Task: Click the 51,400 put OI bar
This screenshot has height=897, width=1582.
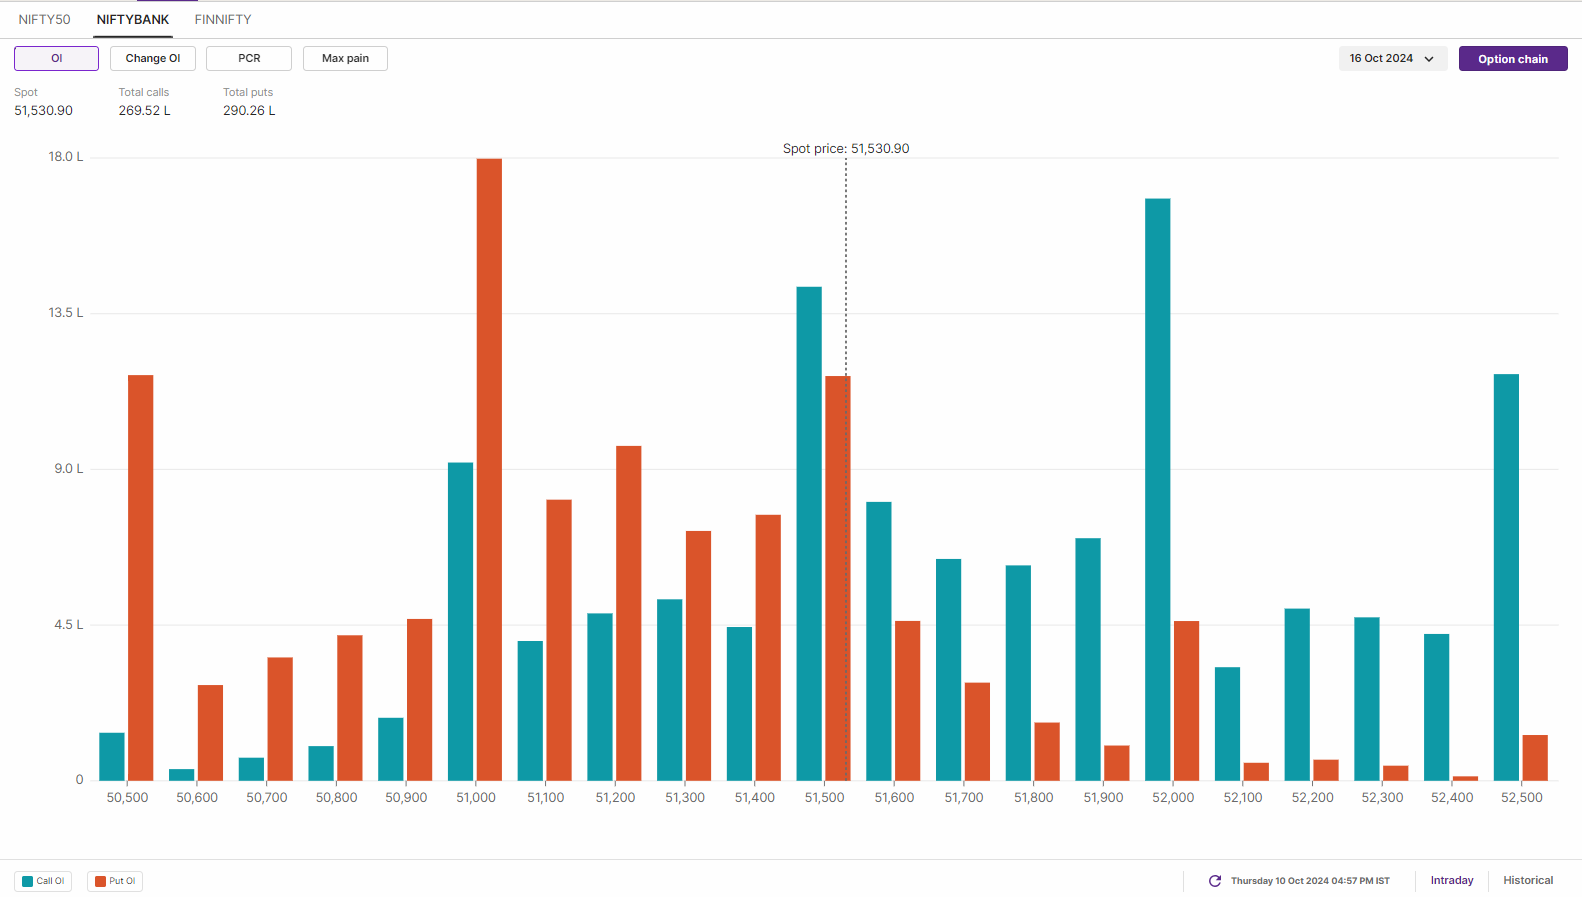Action: (x=768, y=648)
